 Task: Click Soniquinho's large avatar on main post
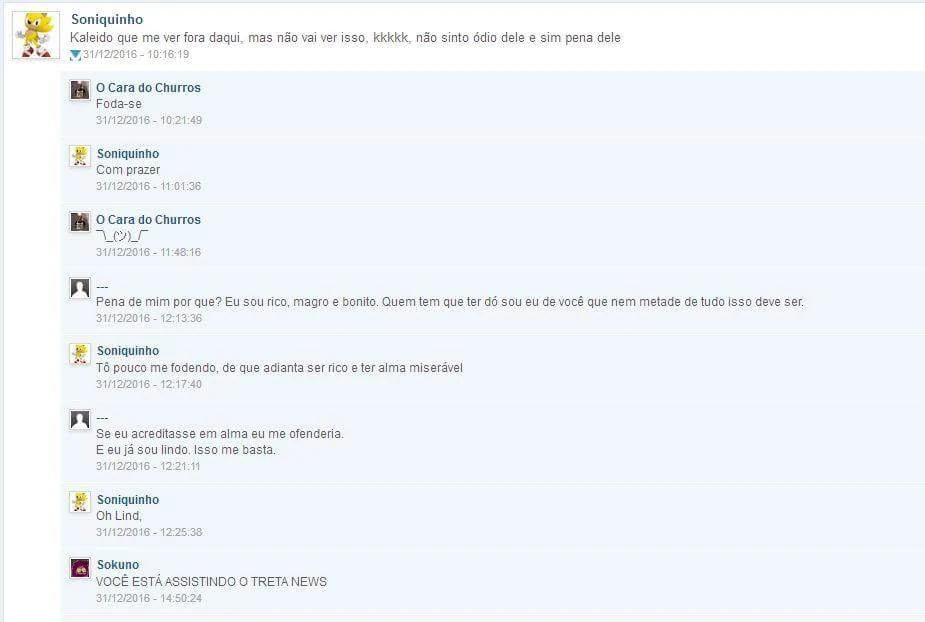coord(36,35)
